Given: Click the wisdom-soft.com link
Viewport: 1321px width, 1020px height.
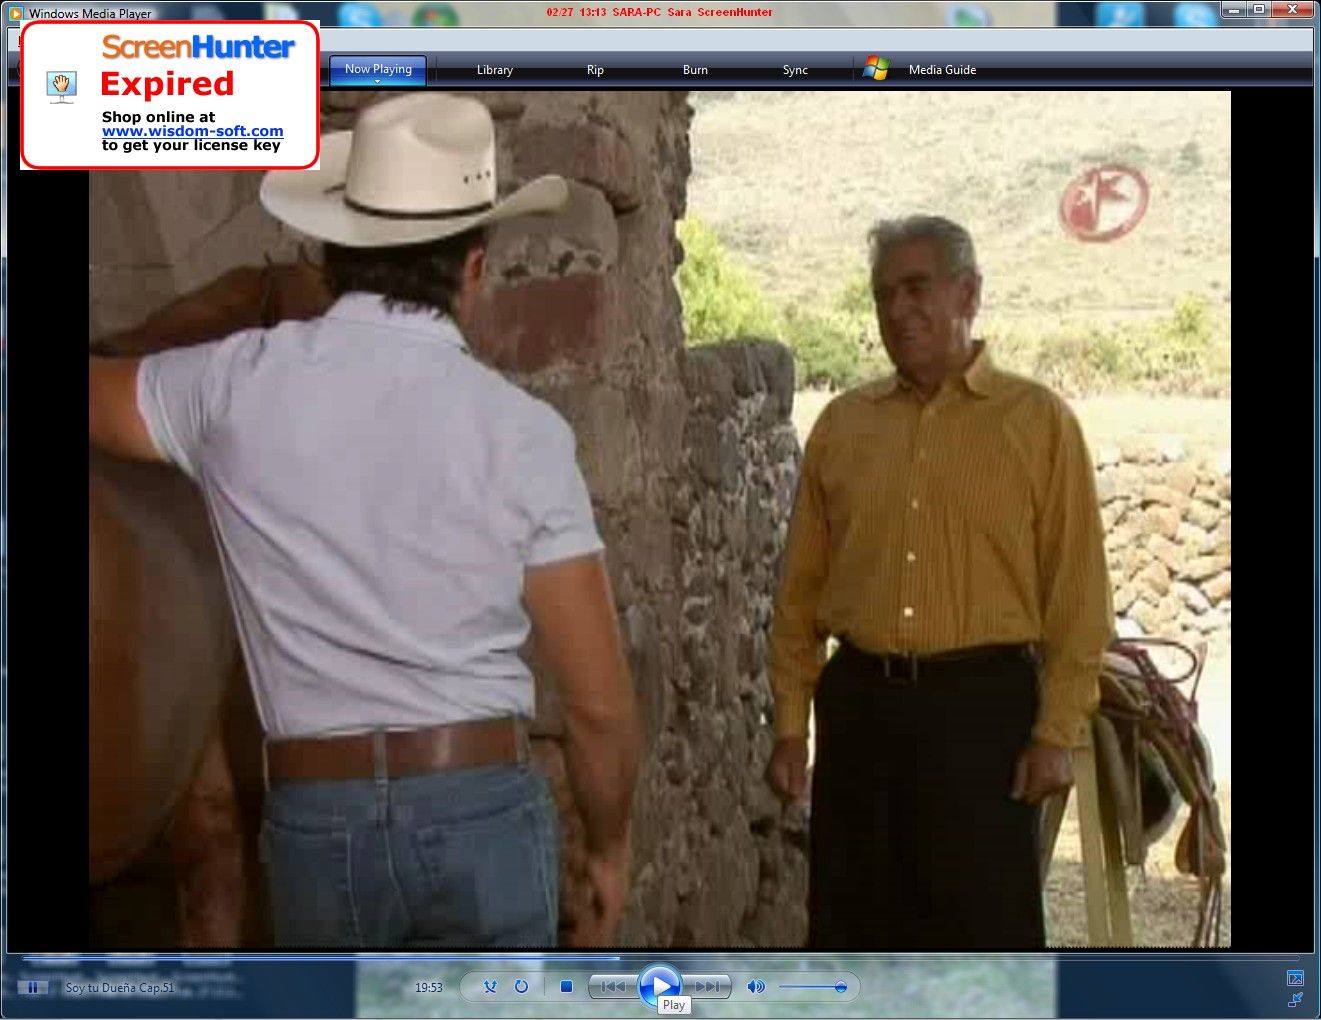Looking at the screenshot, I should click(192, 131).
